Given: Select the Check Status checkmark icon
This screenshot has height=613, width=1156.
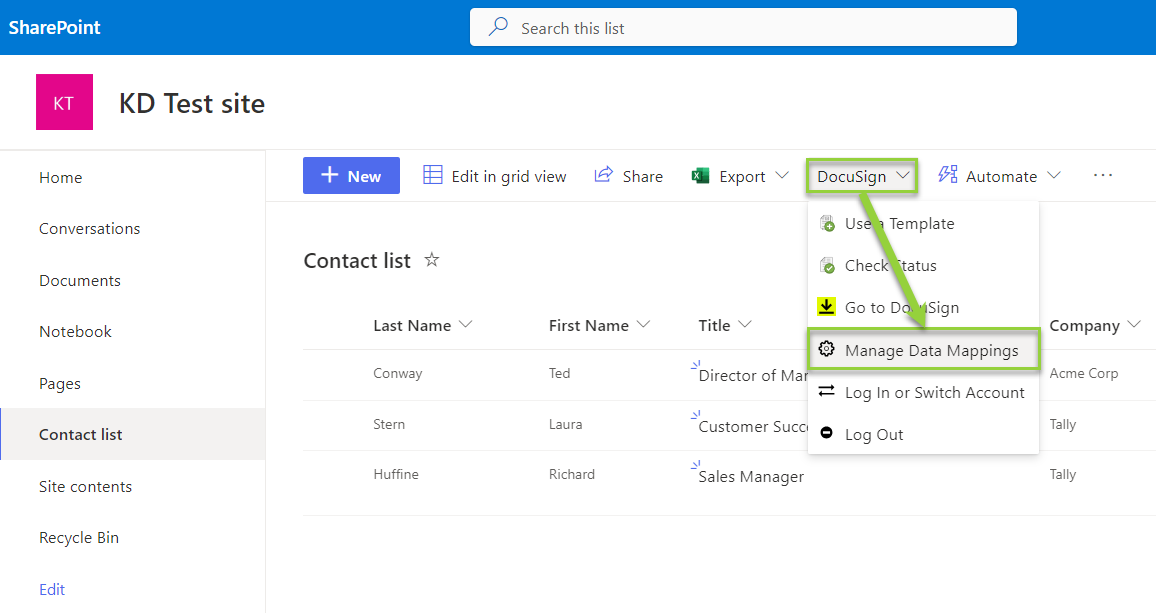Looking at the screenshot, I should 827,265.
